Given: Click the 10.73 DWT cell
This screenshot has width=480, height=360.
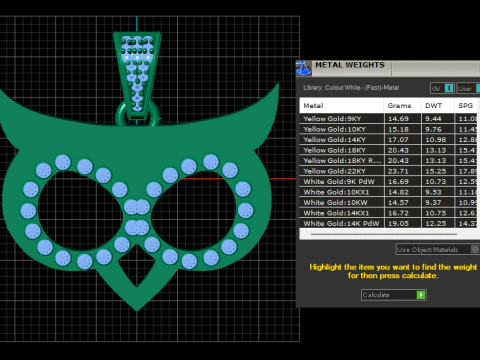Looking at the screenshot, I should coord(438,182).
